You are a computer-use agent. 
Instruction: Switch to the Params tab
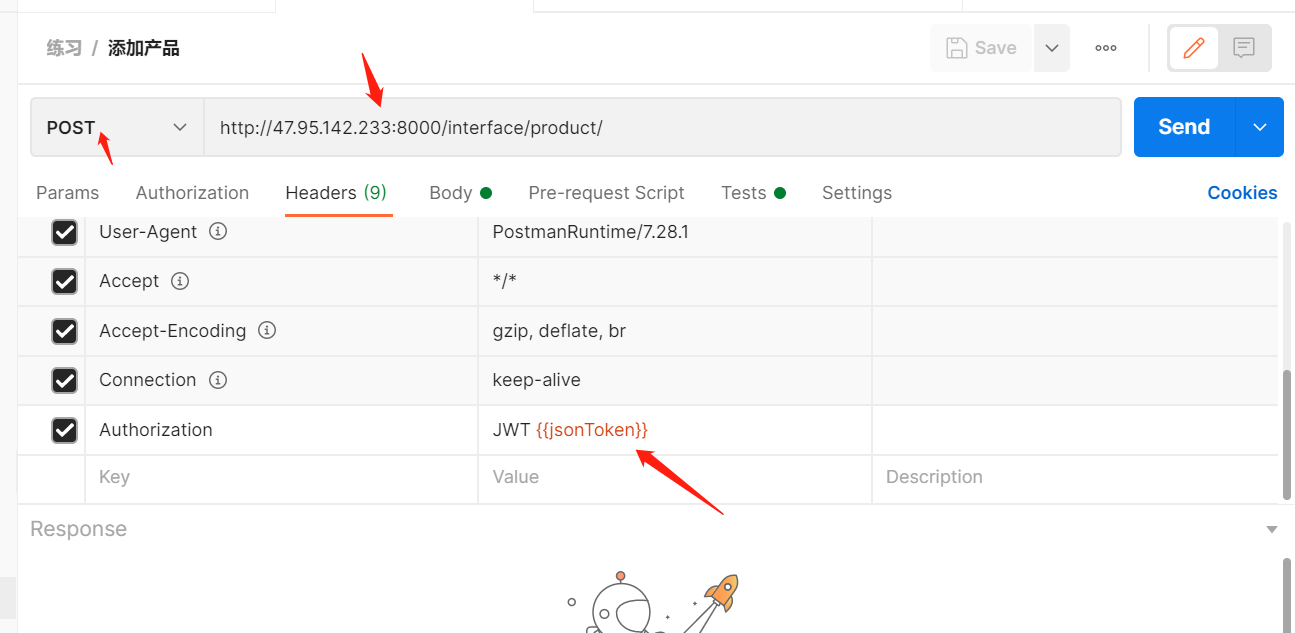tap(67, 193)
